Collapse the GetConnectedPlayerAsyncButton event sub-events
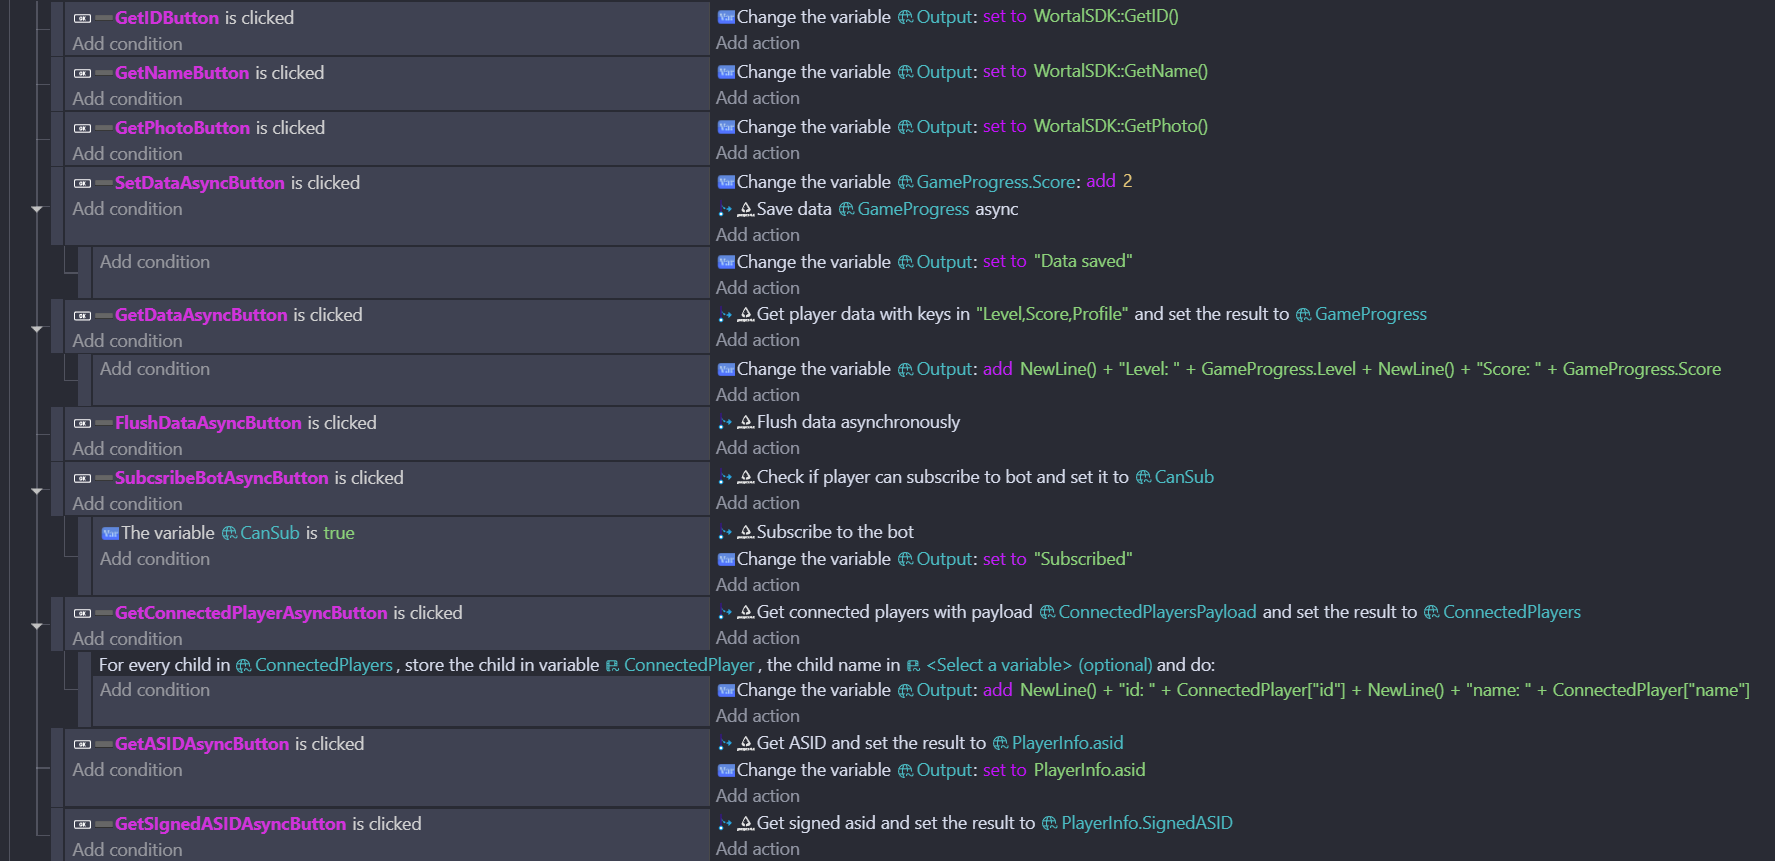The height and width of the screenshot is (861, 1775). click(37, 626)
